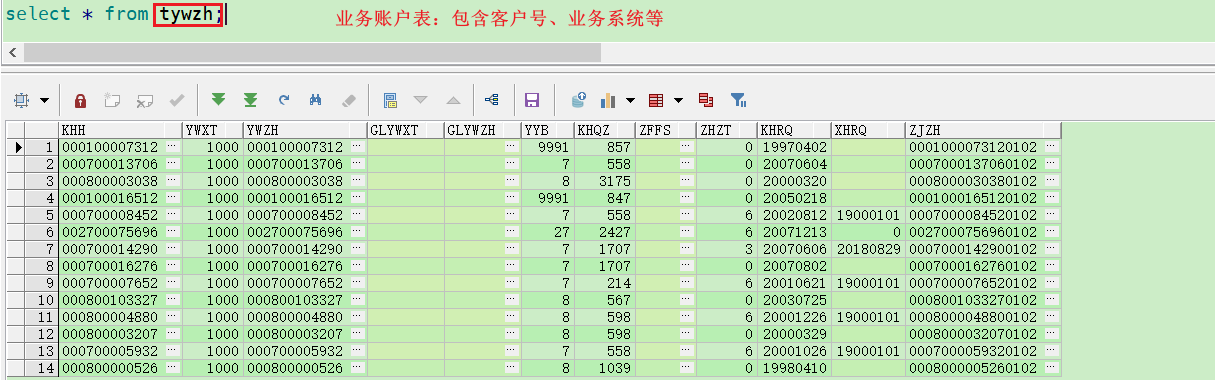Screen dimensions: 1215x380
Task: Click the linked query tree icon
Action: click(491, 100)
